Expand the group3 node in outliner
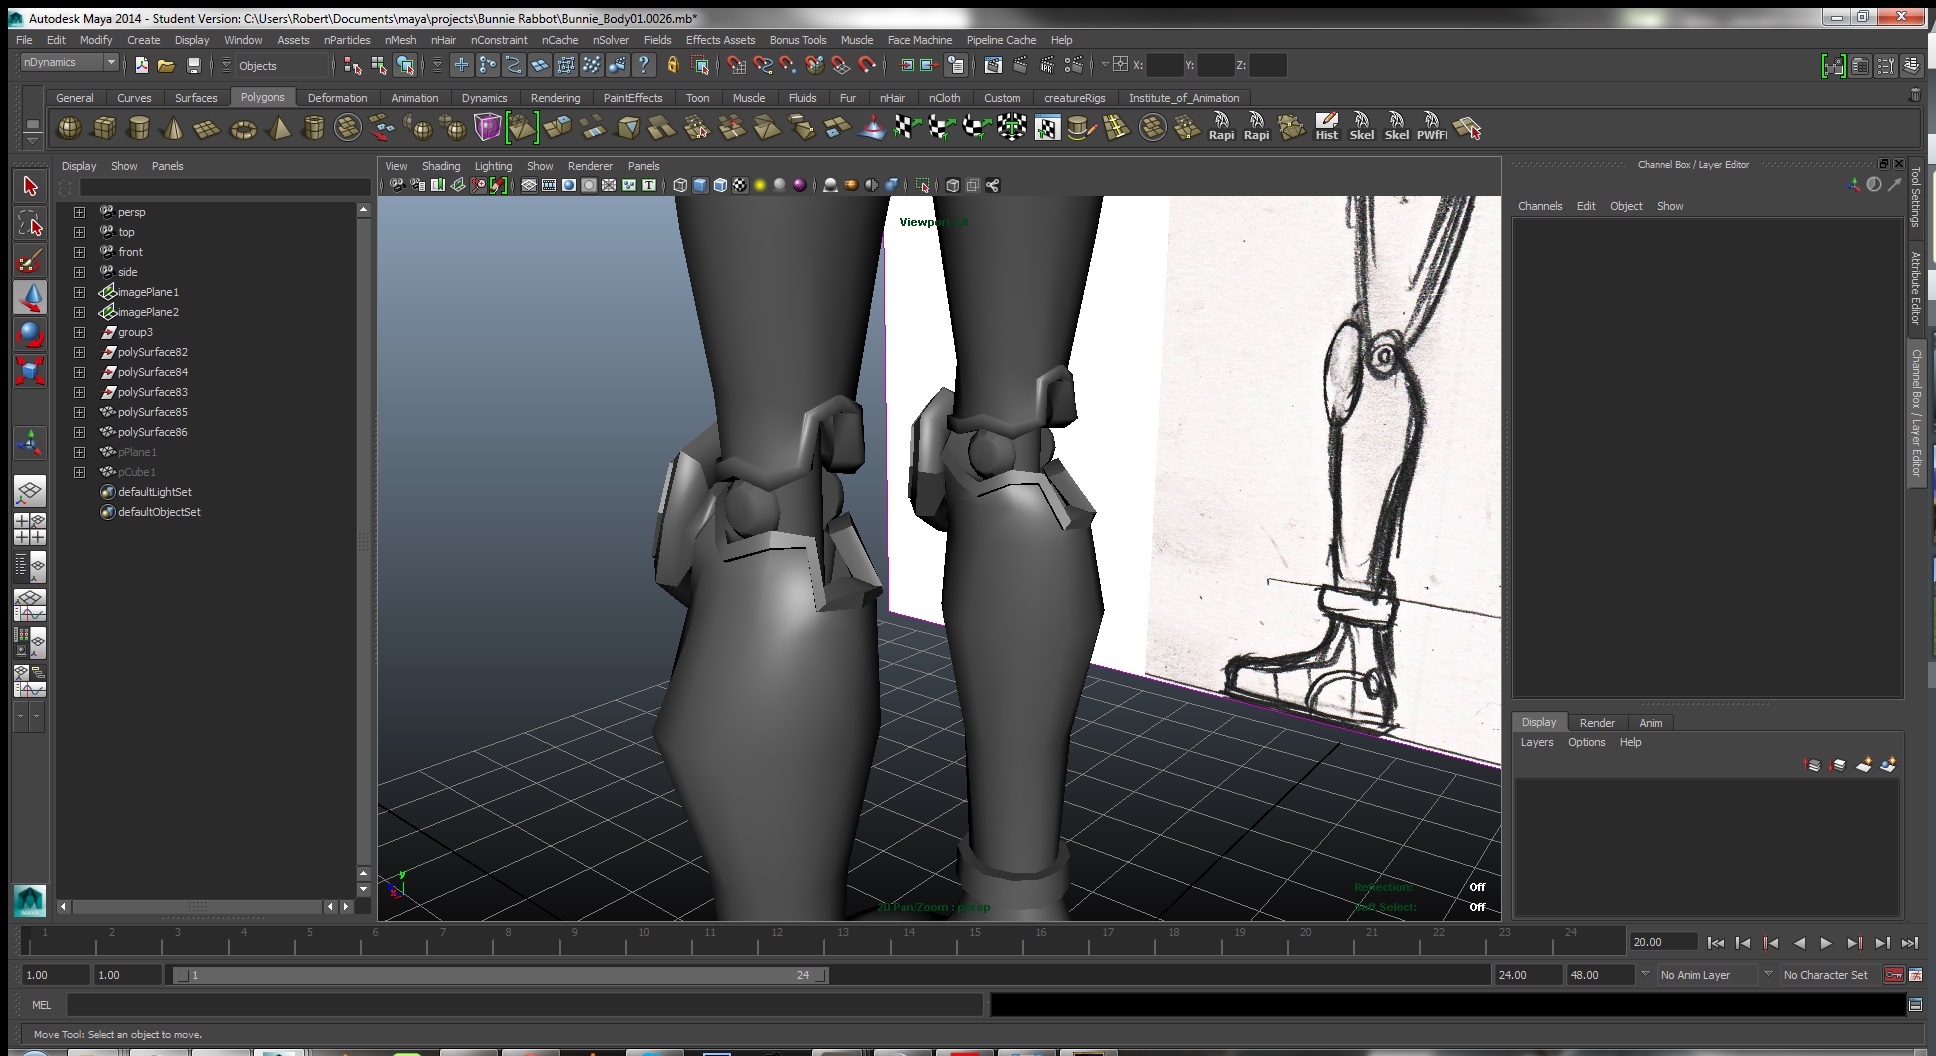Viewport: 1936px width, 1056px height. [79, 332]
